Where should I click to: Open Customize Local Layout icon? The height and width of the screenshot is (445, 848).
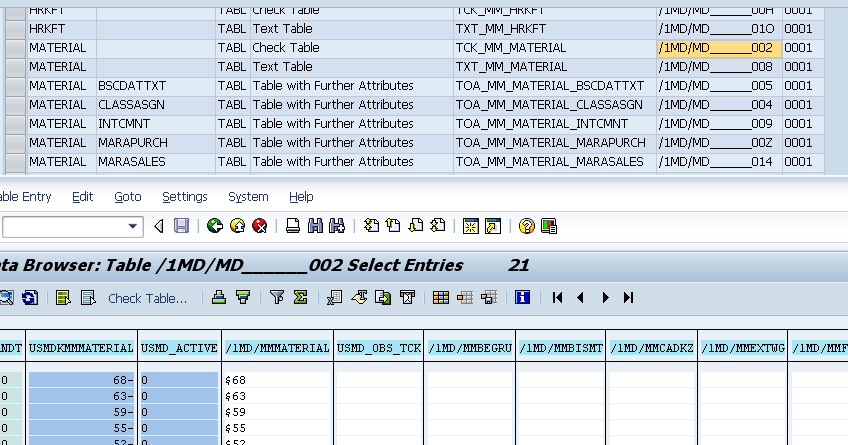548,226
